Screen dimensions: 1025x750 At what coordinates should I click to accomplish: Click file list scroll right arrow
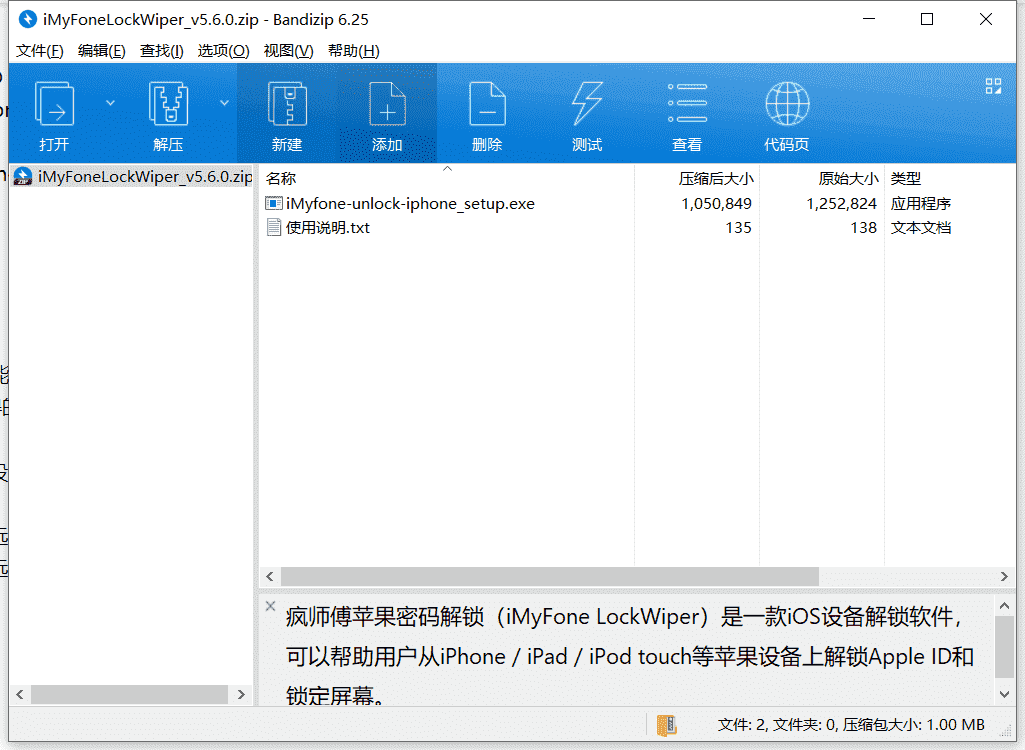[1005, 576]
